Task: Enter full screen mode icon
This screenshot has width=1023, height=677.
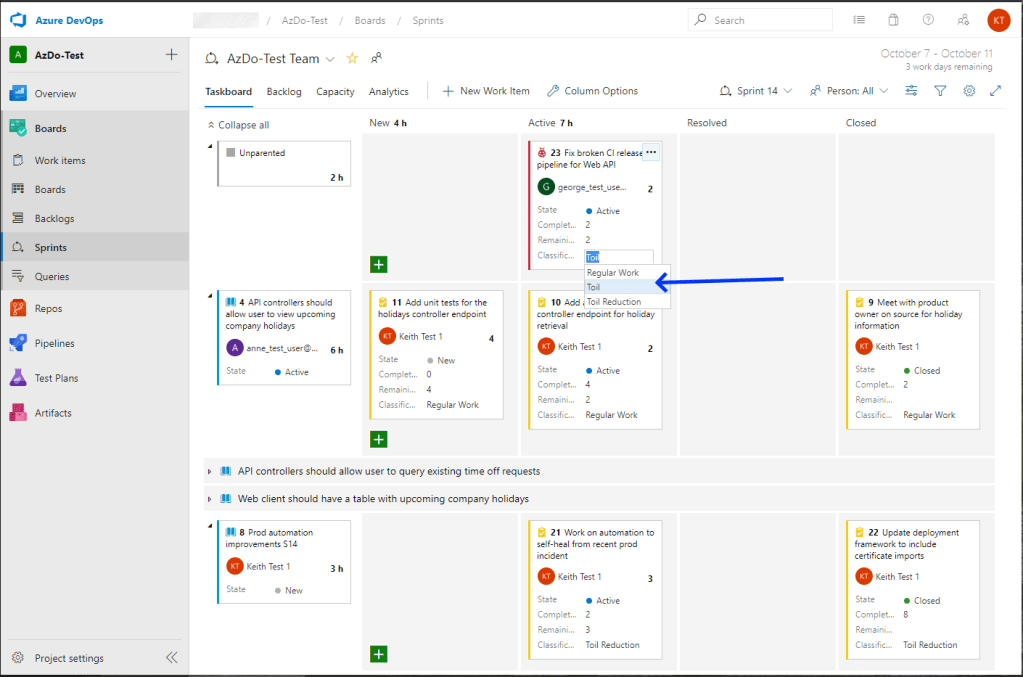Action: [996, 91]
